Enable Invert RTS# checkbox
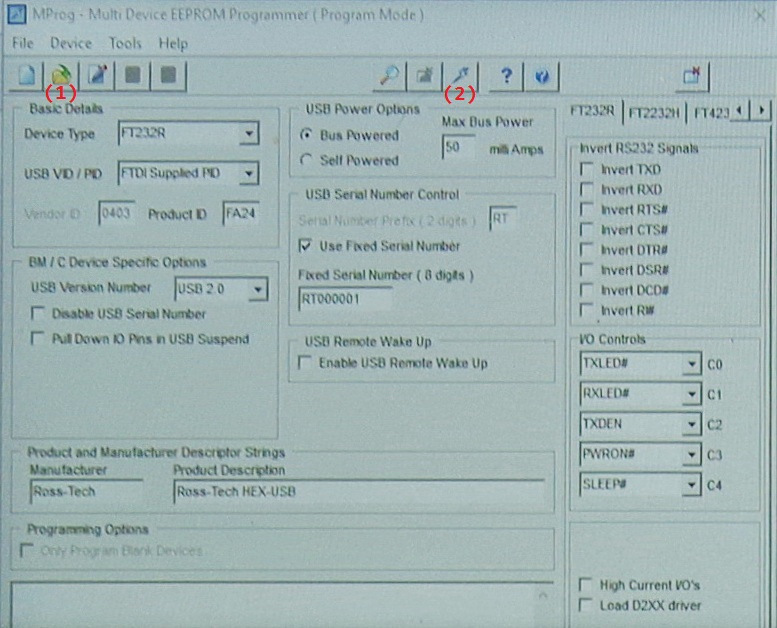 point(587,210)
